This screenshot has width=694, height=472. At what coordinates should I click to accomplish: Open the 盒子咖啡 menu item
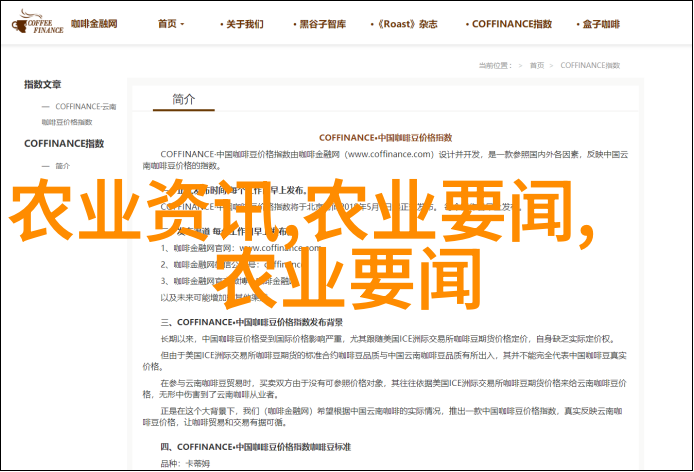tap(598, 24)
